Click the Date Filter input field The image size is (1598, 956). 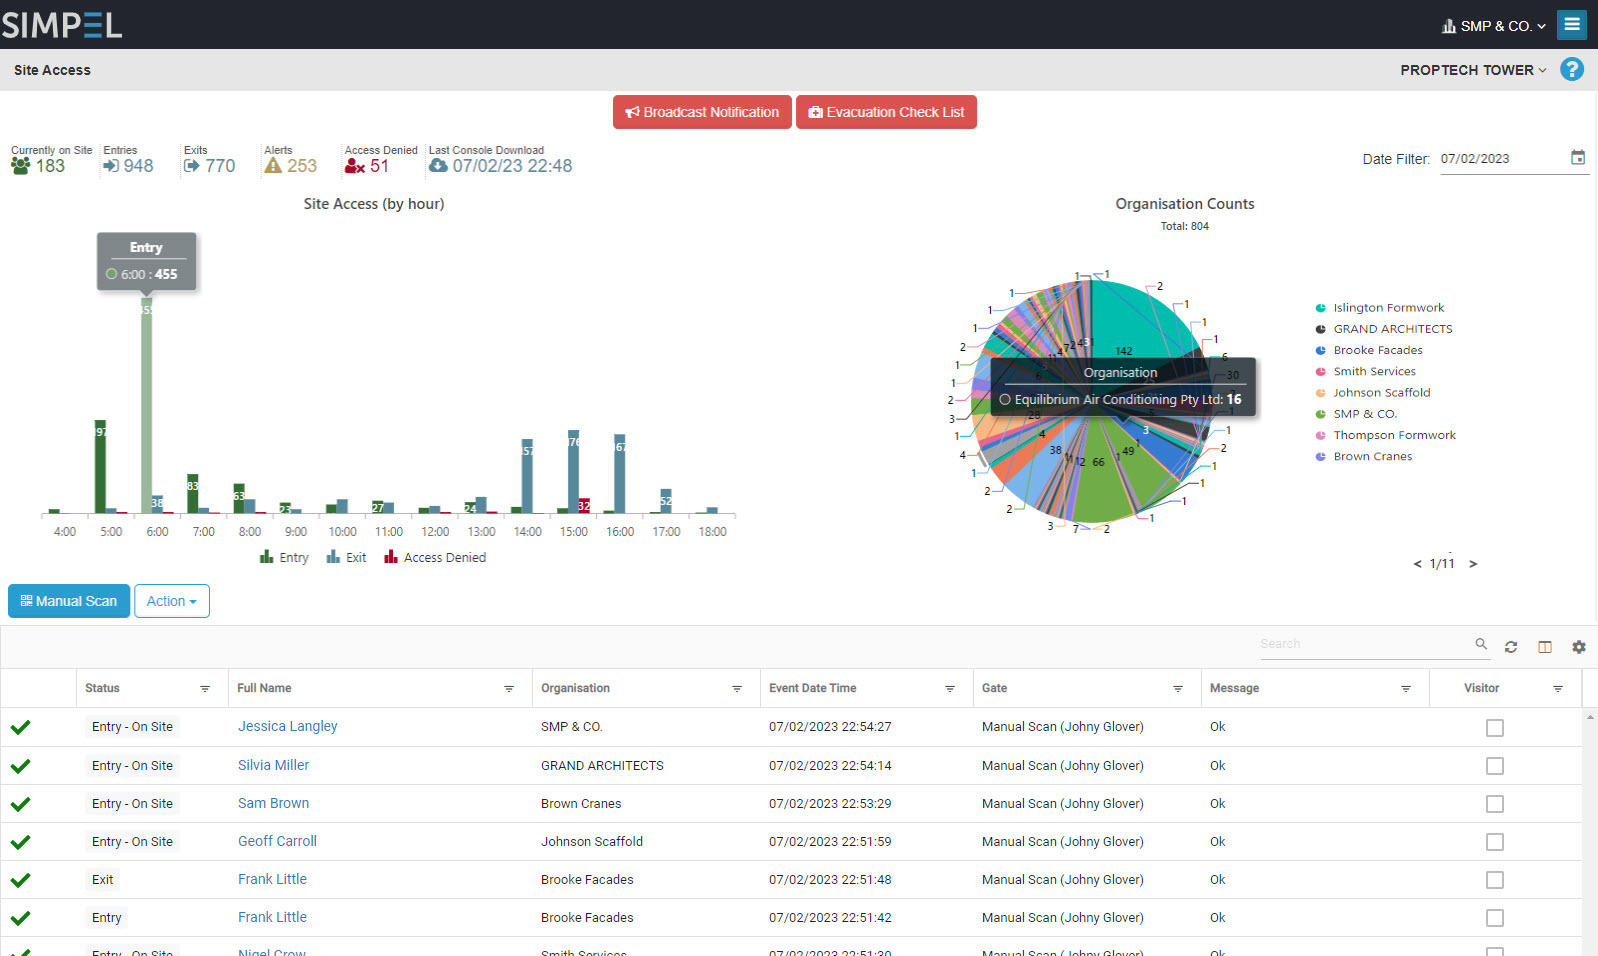[x=1504, y=158]
